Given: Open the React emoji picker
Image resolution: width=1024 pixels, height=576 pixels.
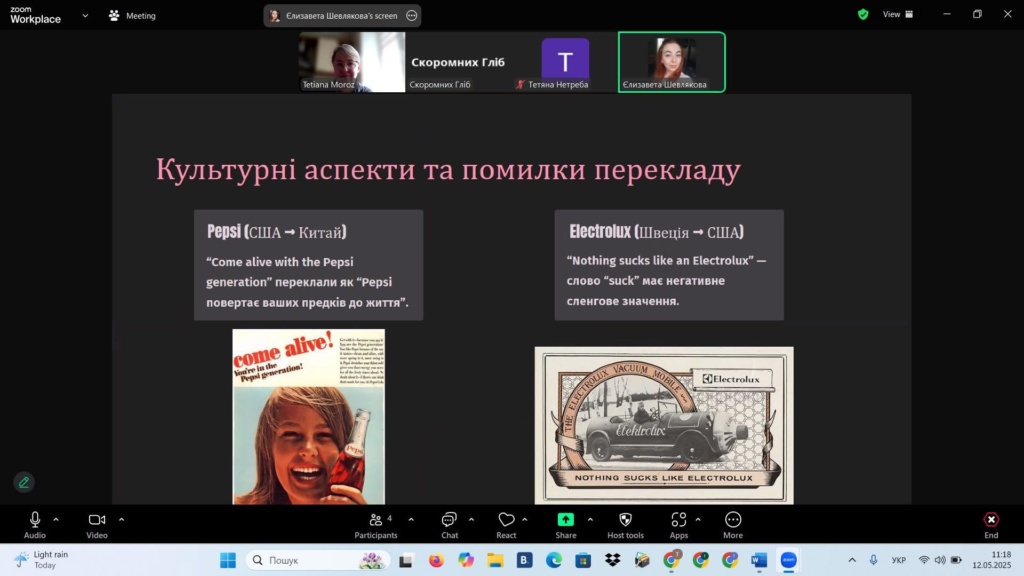Looking at the screenshot, I should [506, 524].
